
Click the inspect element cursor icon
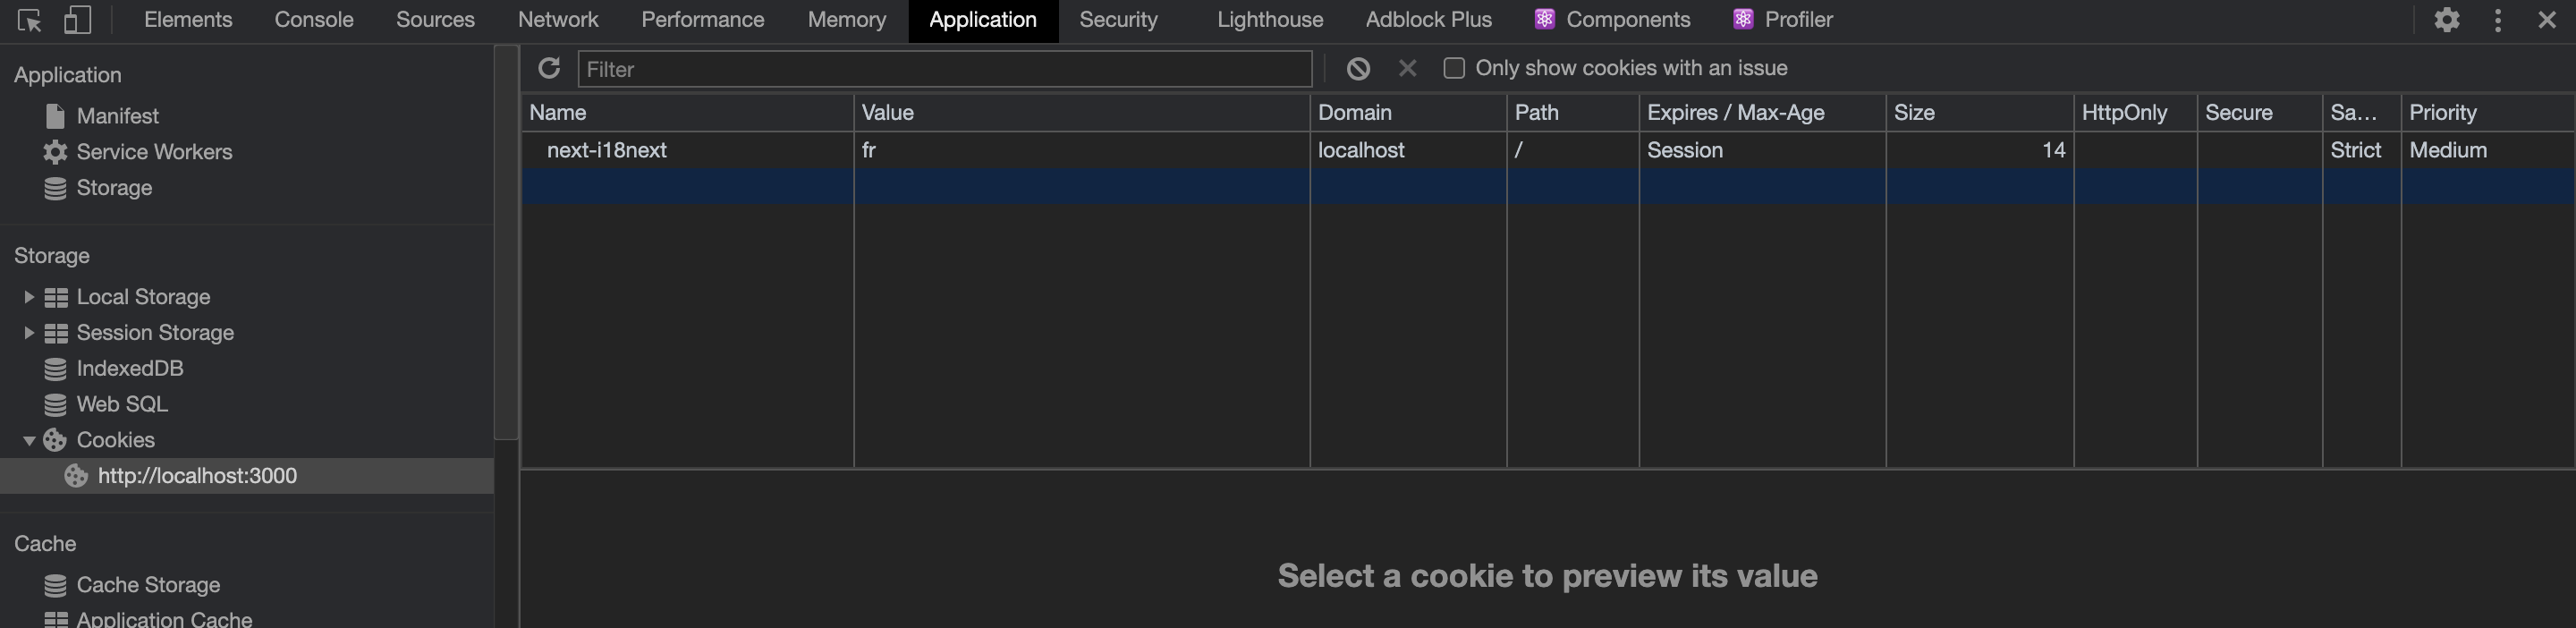(30, 19)
